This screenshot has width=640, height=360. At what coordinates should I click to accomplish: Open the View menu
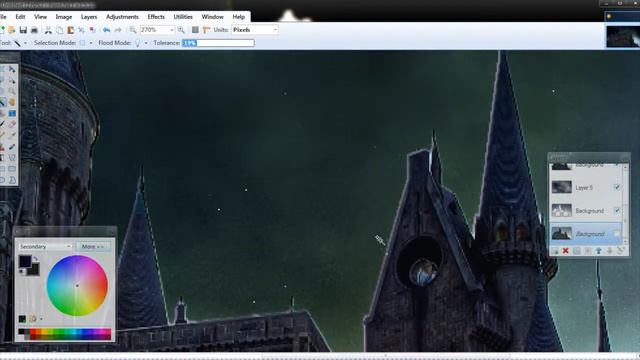[40, 17]
